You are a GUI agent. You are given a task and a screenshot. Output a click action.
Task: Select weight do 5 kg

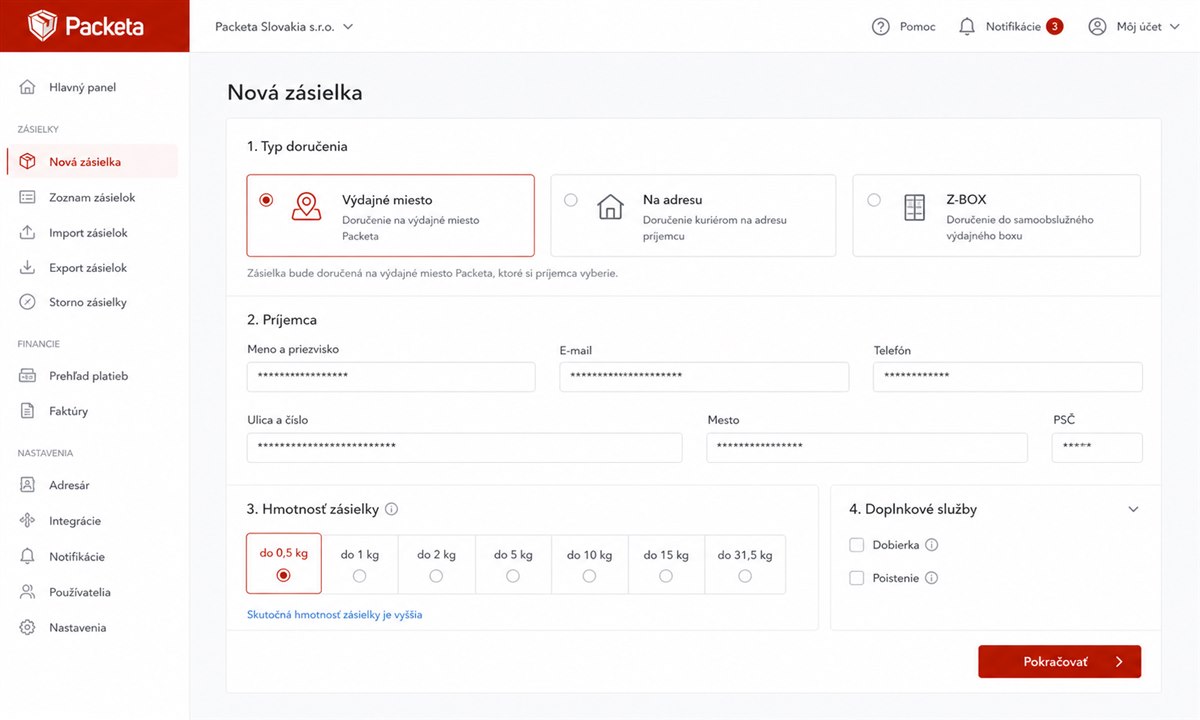click(513, 564)
